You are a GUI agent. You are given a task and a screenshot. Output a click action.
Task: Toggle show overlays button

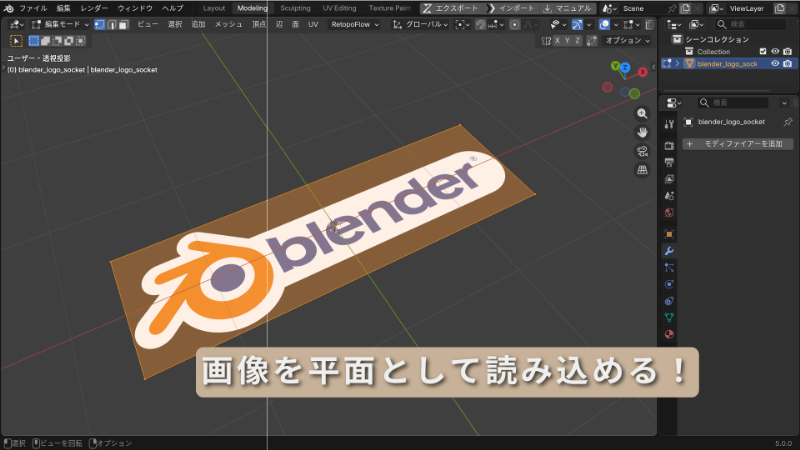pos(604,24)
